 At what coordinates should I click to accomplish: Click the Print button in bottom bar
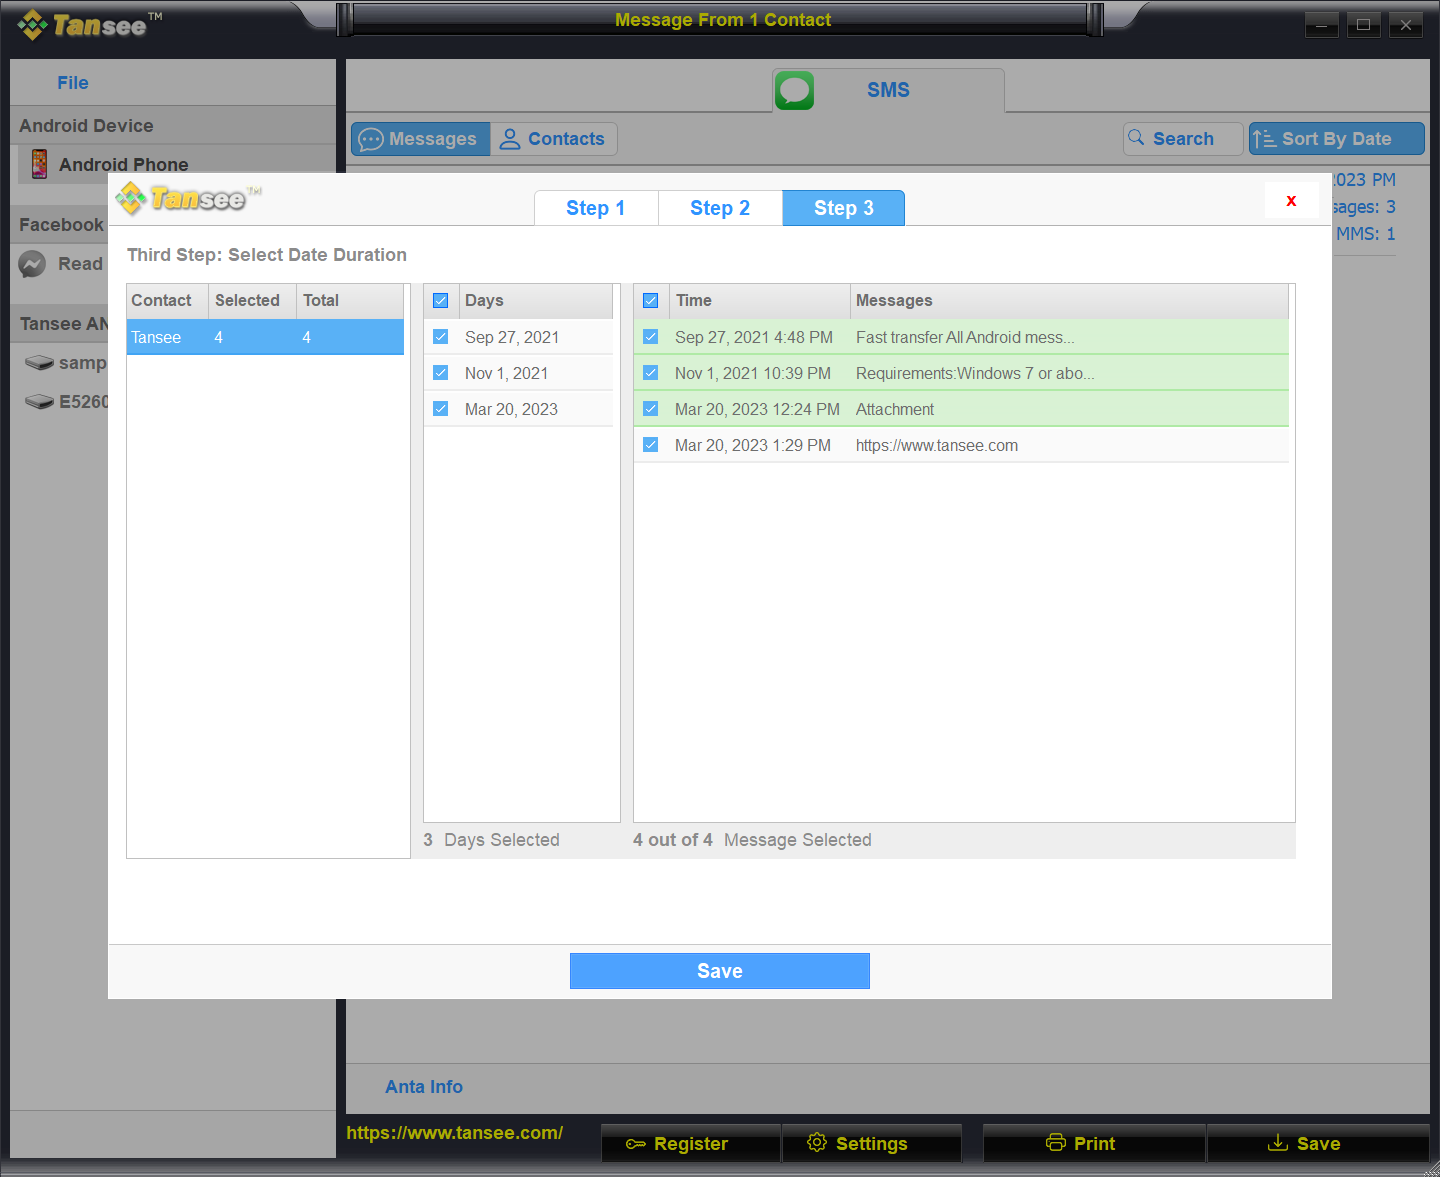tap(1094, 1143)
